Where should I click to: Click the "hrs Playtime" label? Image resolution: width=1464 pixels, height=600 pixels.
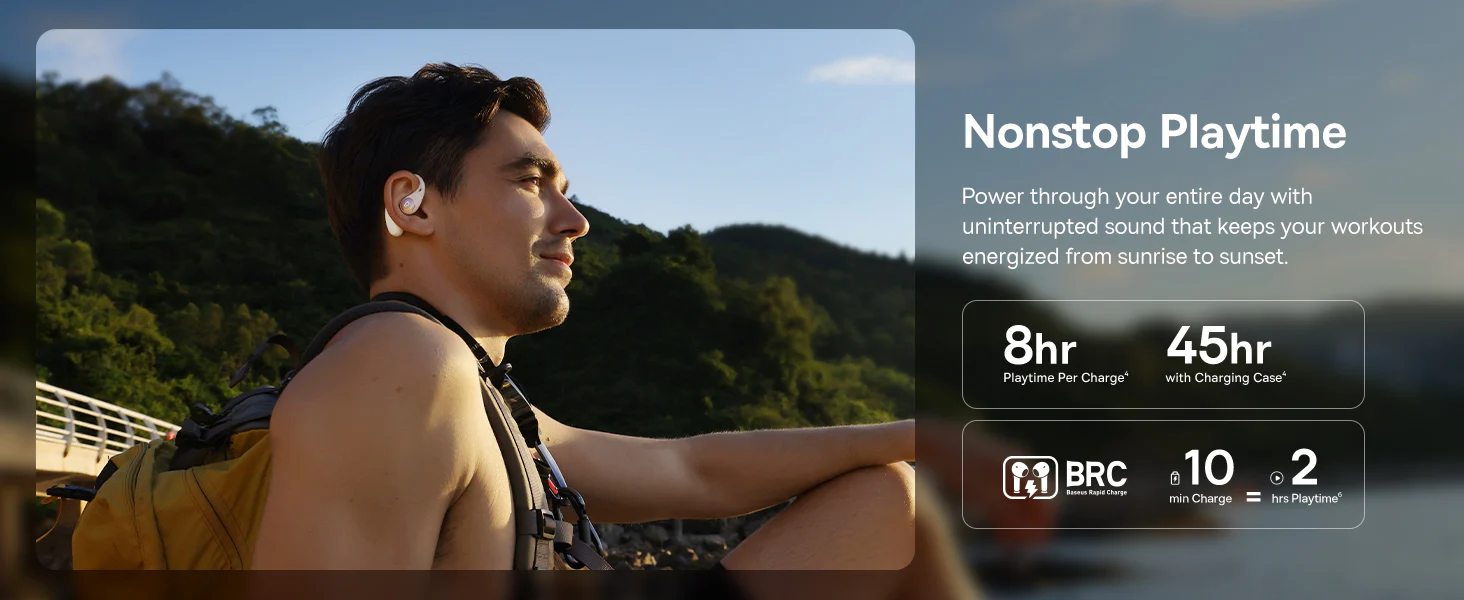pos(1306,498)
